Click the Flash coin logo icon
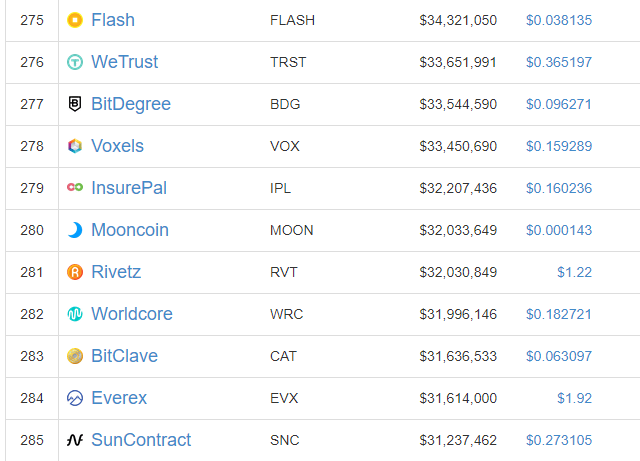The image size is (640, 461). tap(75, 20)
